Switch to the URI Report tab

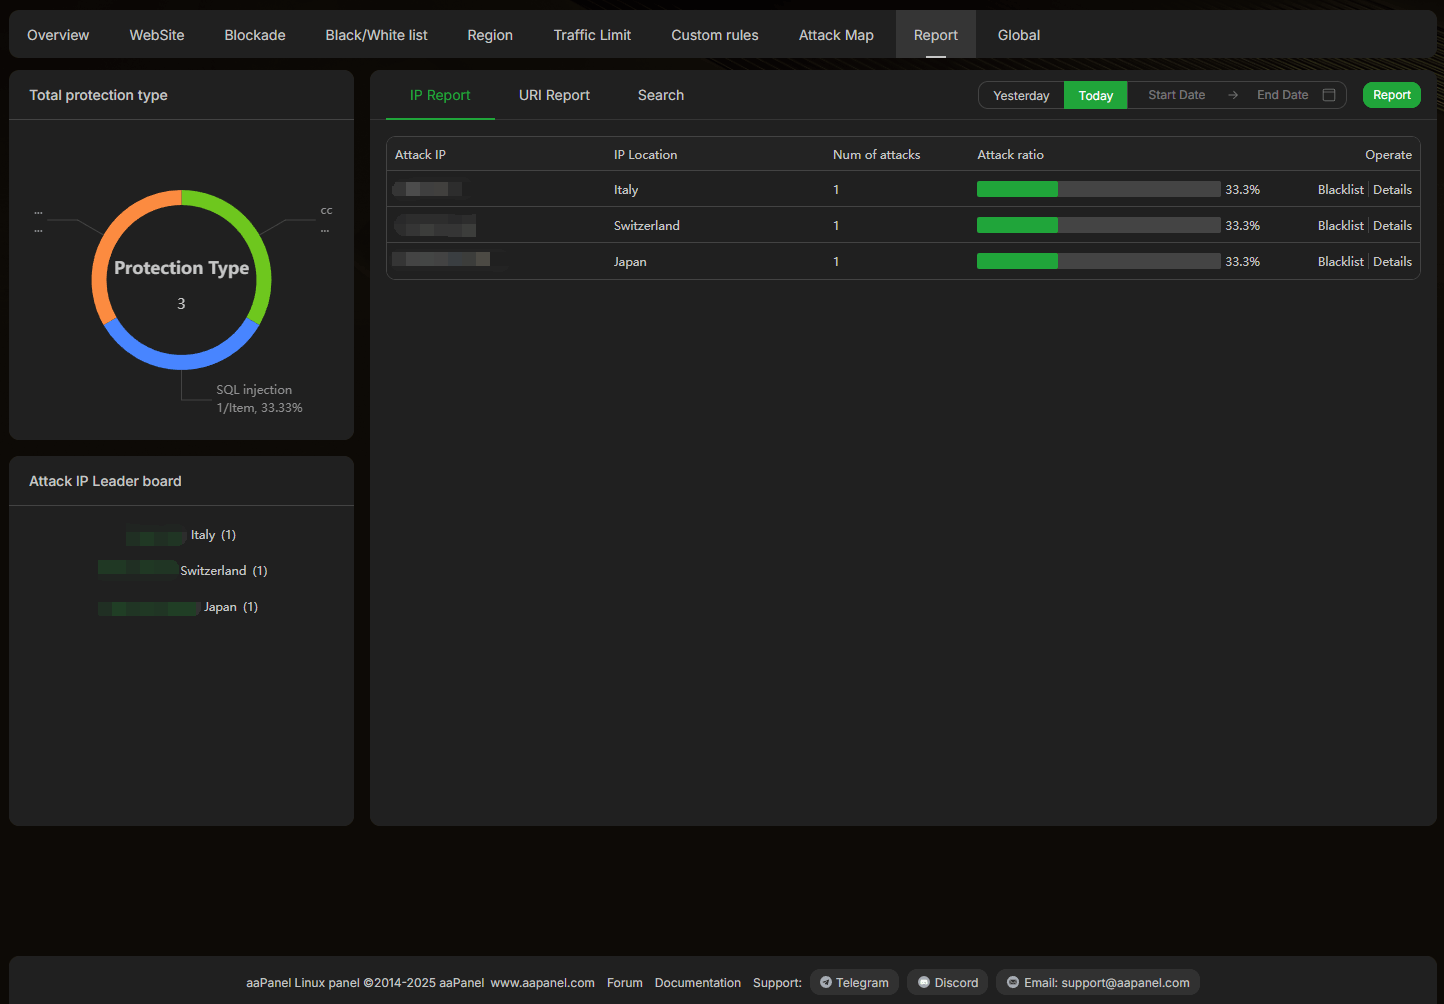click(x=554, y=95)
